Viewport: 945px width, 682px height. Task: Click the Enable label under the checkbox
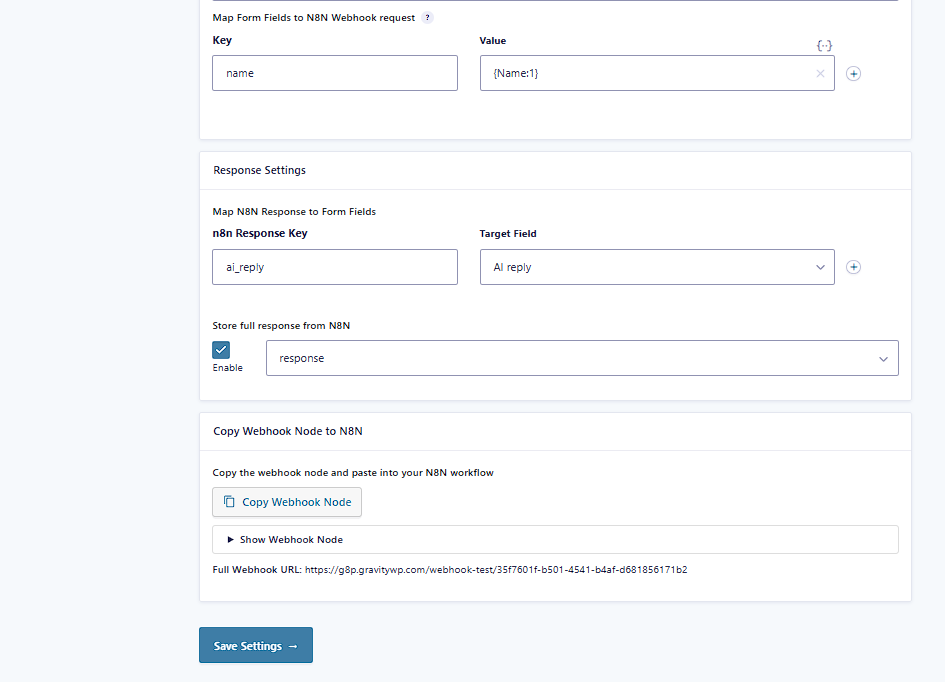[227, 368]
